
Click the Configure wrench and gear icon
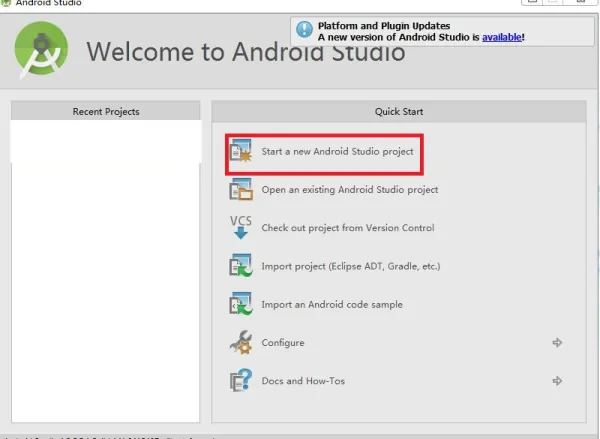click(x=241, y=342)
